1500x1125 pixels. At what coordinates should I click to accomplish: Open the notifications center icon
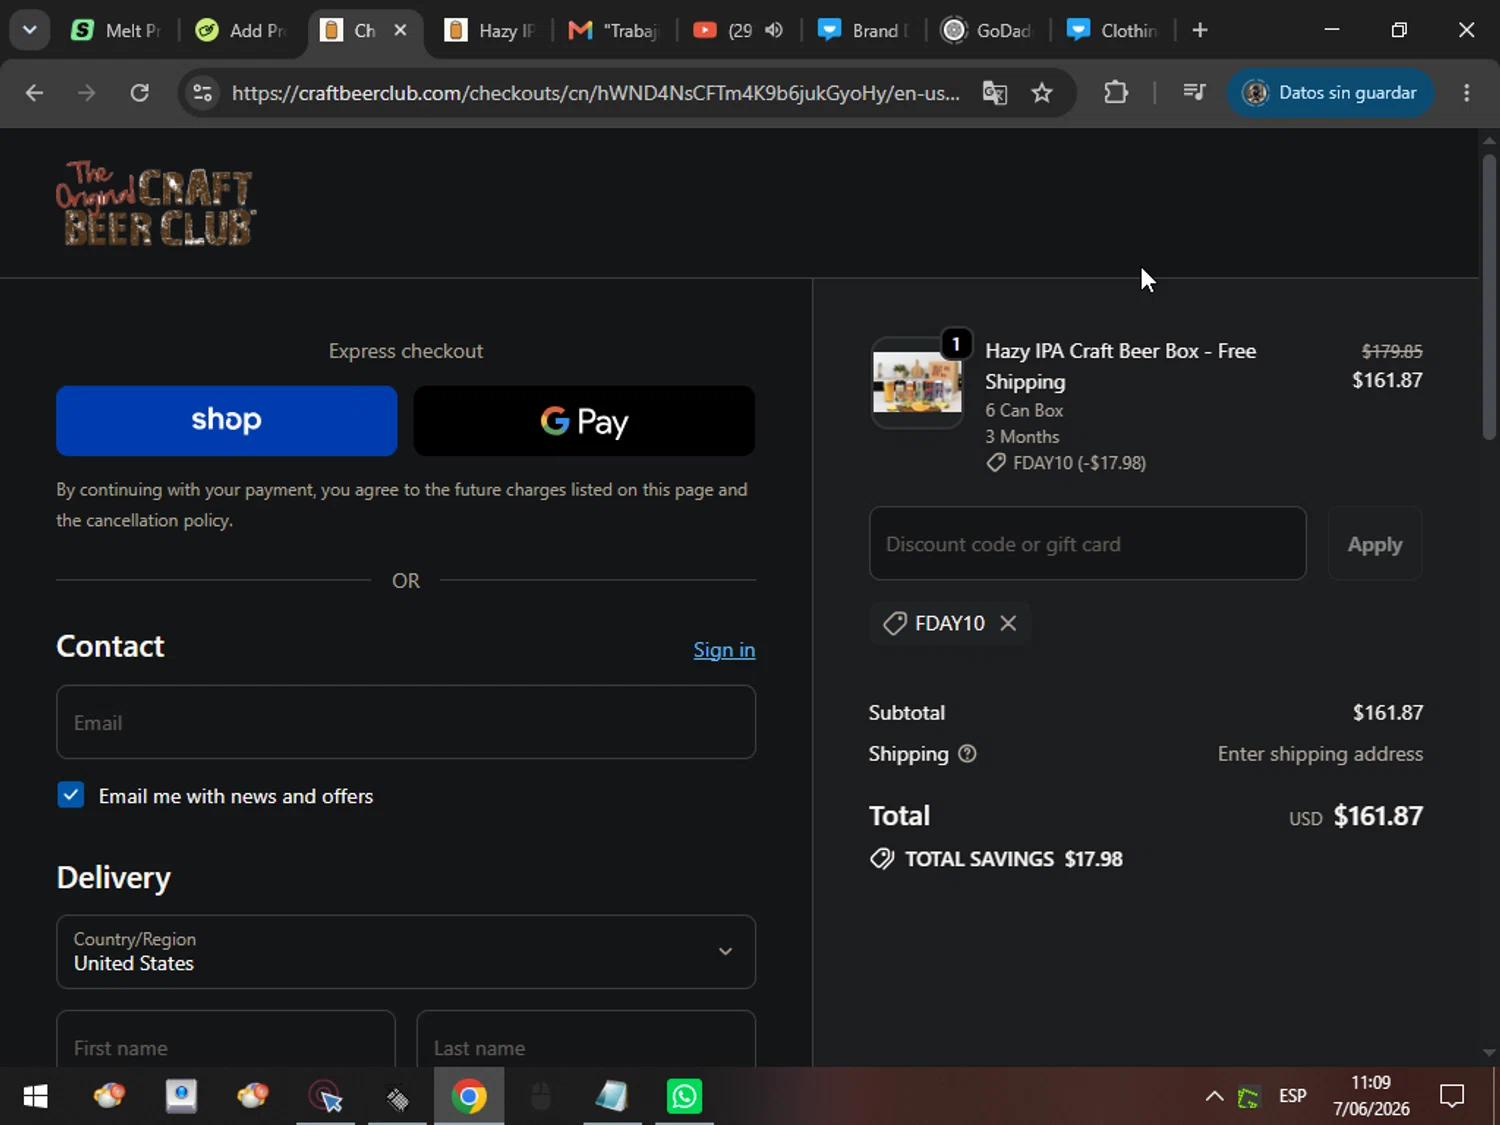click(1452, 1097)
